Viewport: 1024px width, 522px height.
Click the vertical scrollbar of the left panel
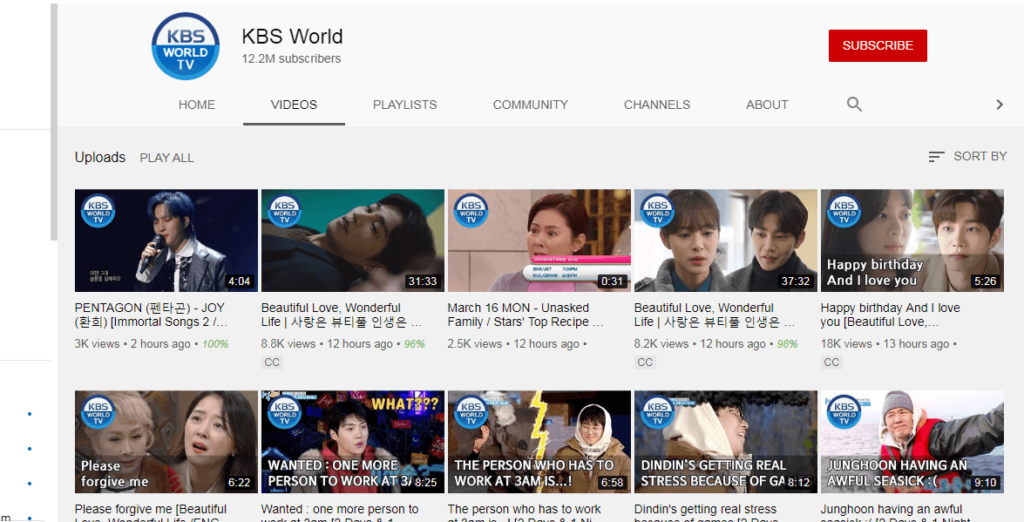click(x=54, y=122)
